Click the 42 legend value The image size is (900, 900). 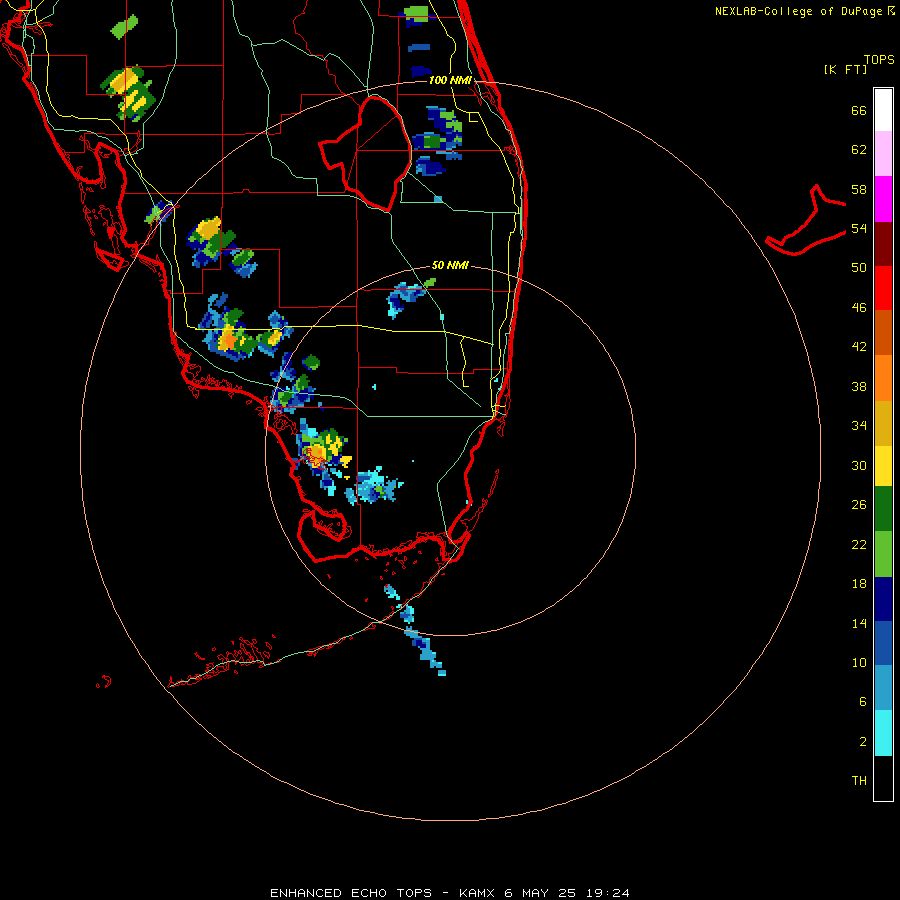859,347
